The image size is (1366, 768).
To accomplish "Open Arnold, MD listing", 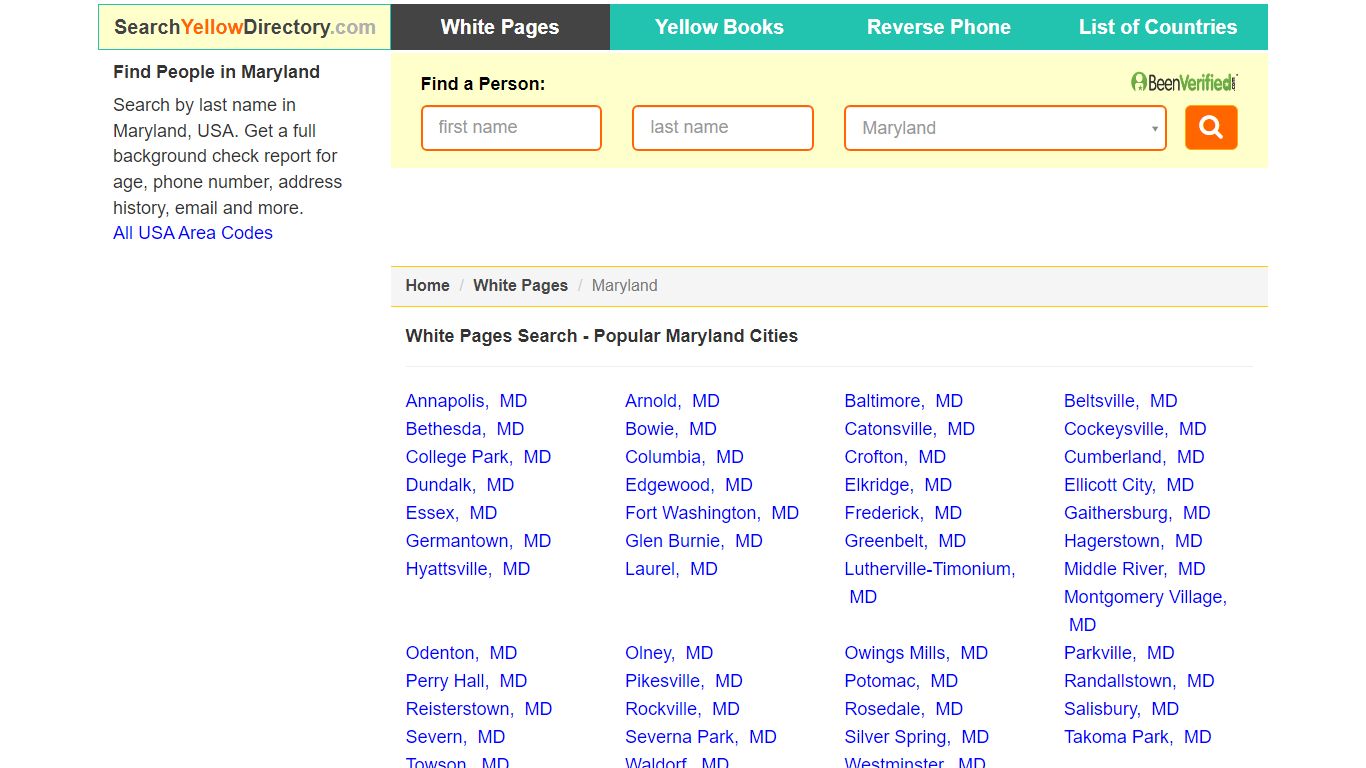I will coord(672,401).
